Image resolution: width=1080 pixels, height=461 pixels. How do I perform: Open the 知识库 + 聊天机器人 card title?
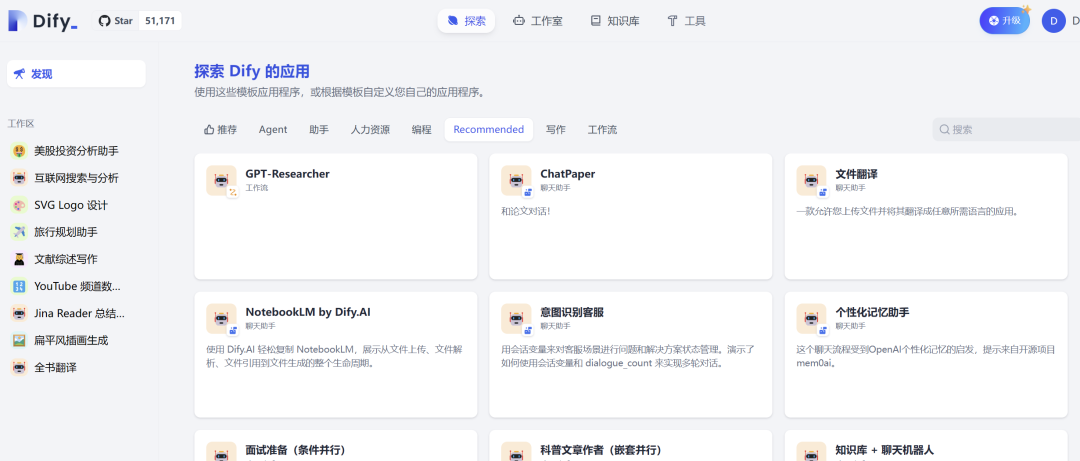click(884, 450)
